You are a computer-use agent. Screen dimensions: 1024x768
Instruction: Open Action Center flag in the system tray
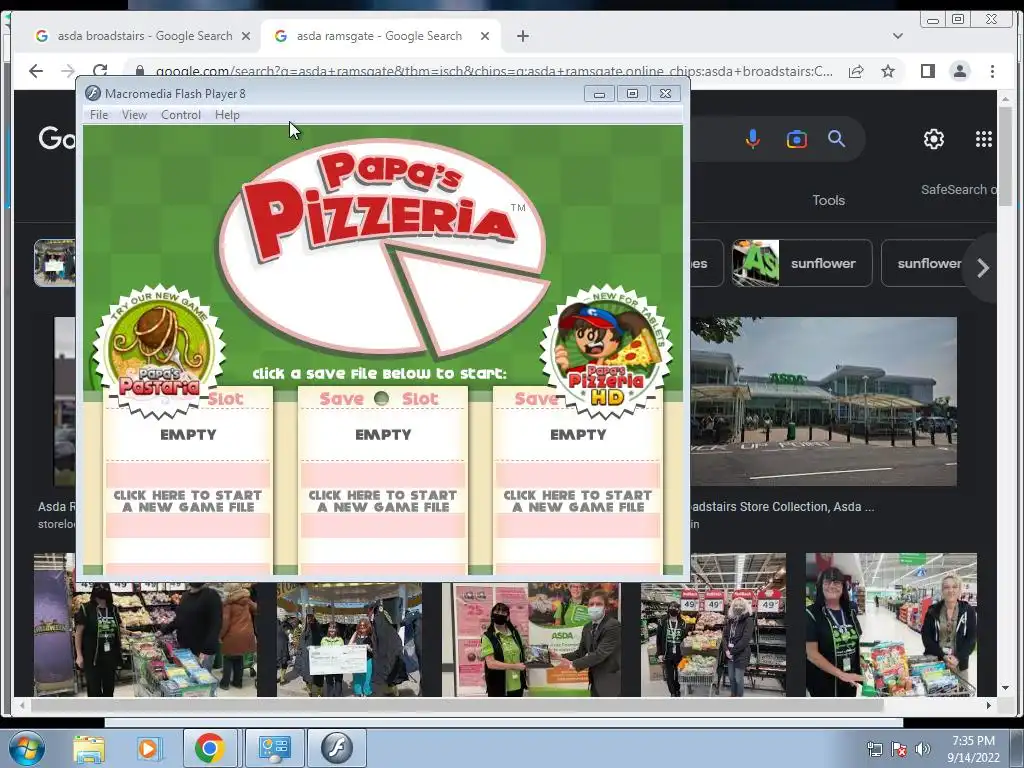tap(899, 749)
